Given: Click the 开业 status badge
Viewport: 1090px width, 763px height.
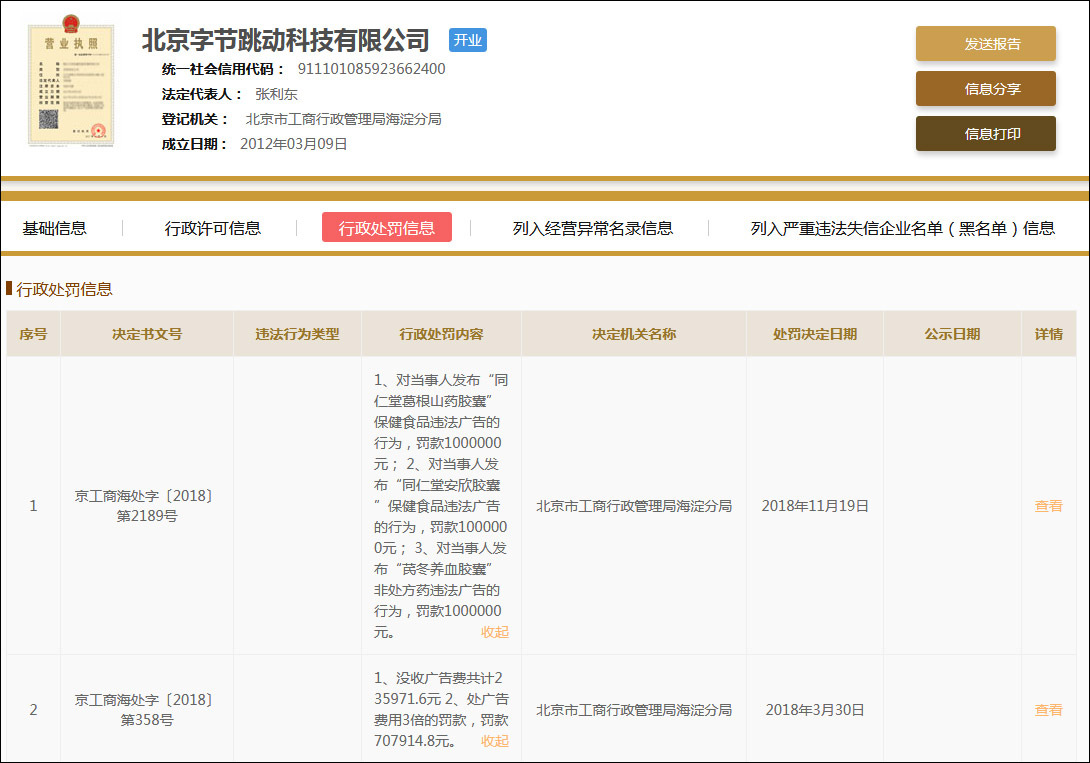Looking at the screenshot, I should pyautogui.click(x=467, y=41).
